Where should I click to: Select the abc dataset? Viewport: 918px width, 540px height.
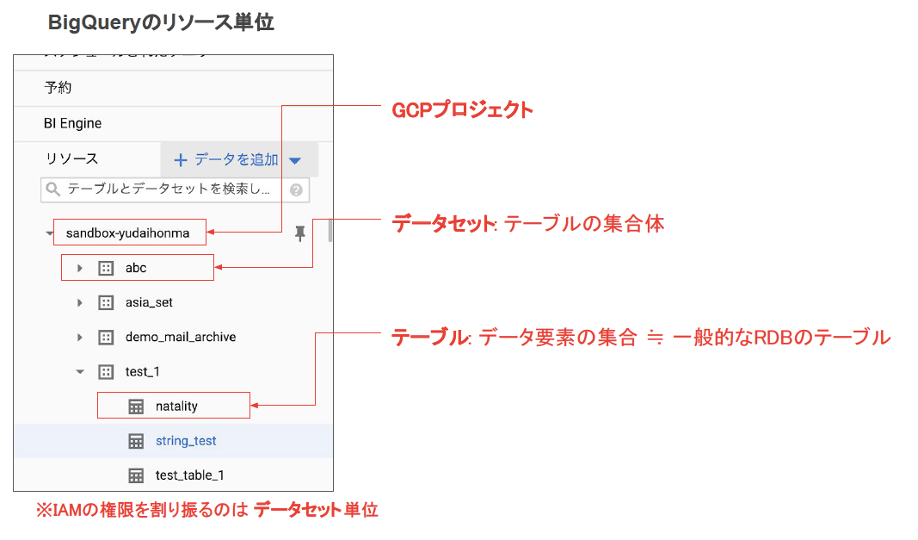(x=136, y=268)
